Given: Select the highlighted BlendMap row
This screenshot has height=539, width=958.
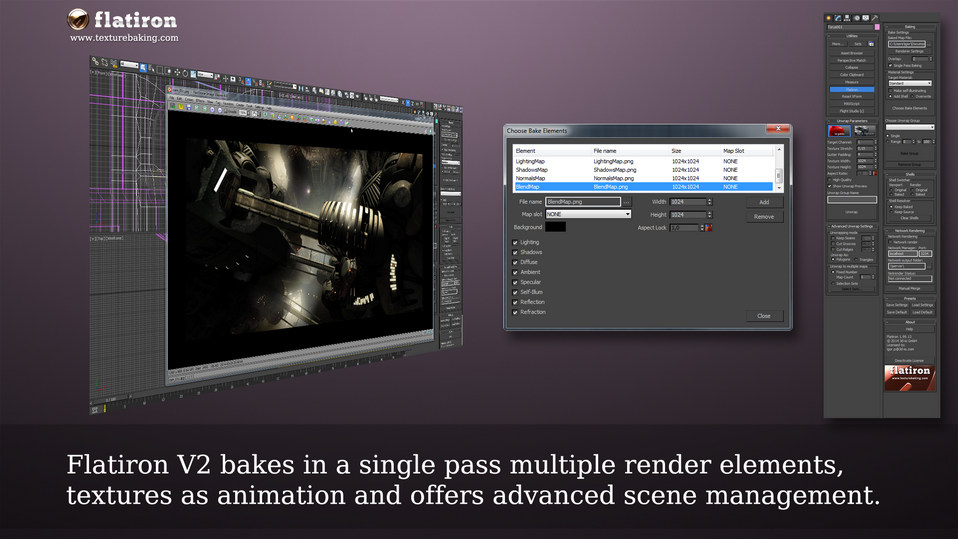Looking at the screenshot, I should point(643,187).
